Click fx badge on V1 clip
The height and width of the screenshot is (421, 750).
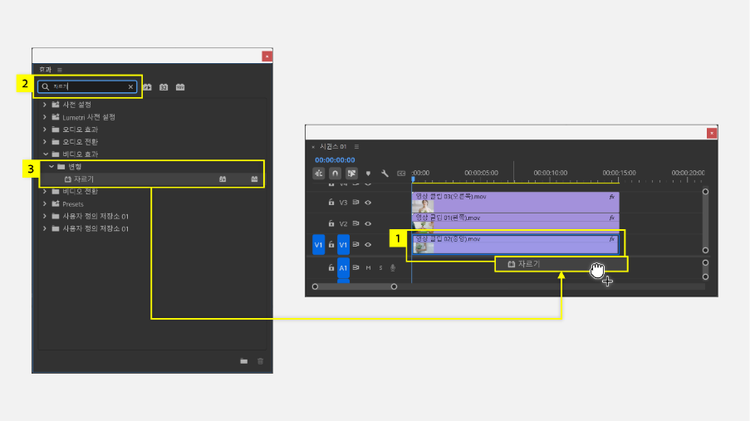coord(612,239)
